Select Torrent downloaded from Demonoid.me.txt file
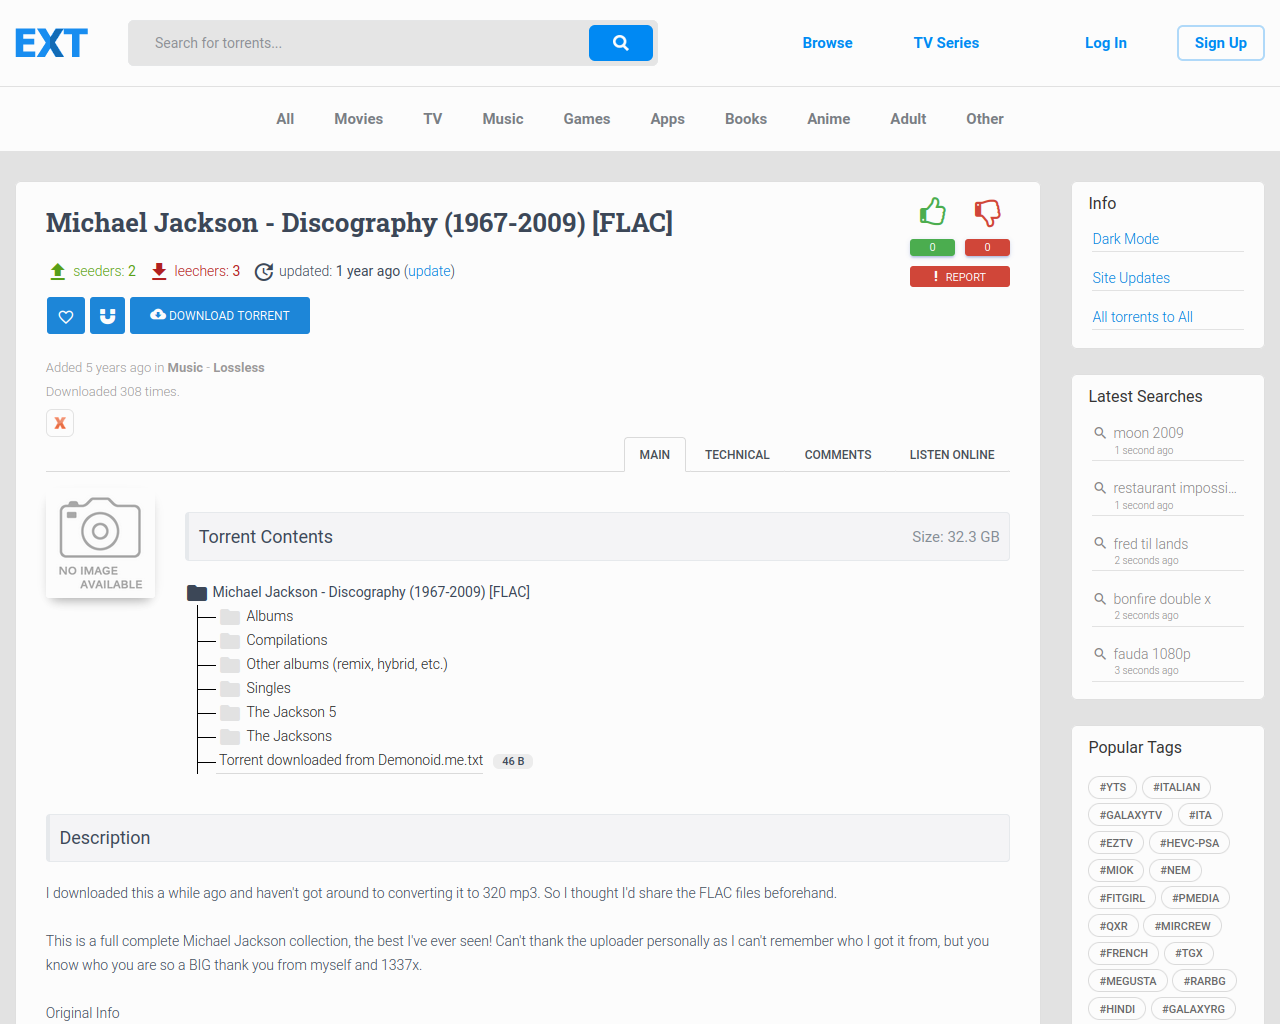This screenshot has width=1280, height=1024. pyautogui.click(x=351, y=760)
